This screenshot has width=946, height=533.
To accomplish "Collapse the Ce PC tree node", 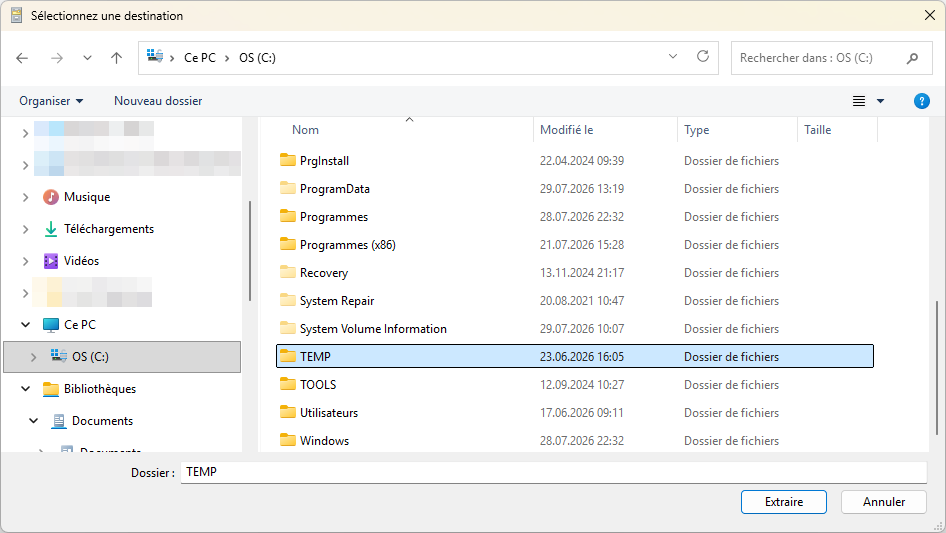I will 25,325.
